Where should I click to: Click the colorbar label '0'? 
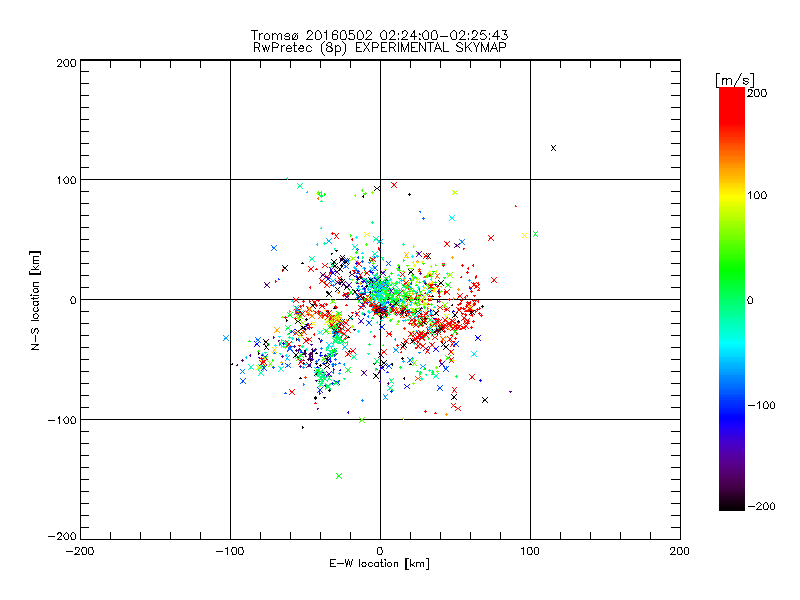click(x=750, y=301)
